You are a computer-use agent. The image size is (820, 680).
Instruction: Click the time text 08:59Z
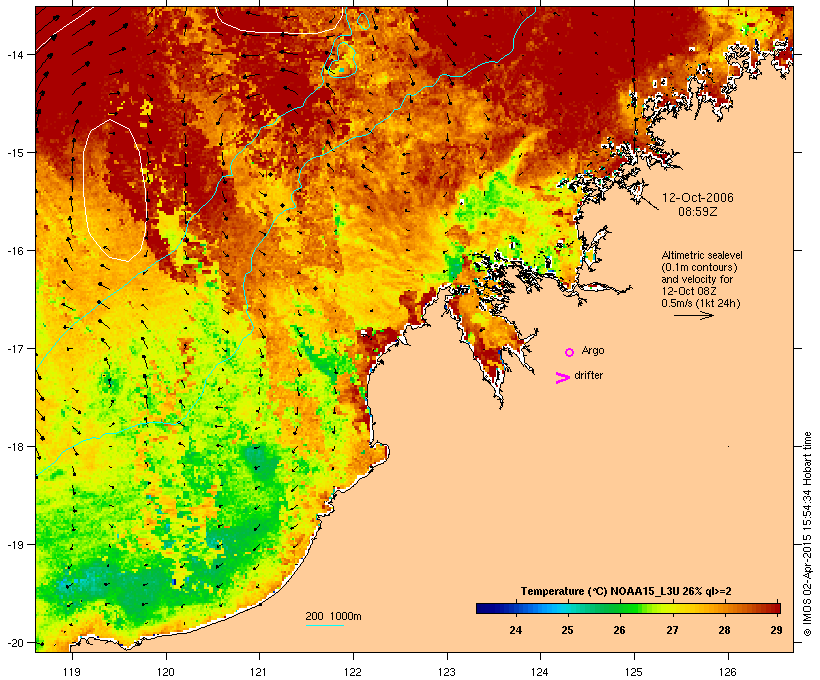tap(698, 212)
